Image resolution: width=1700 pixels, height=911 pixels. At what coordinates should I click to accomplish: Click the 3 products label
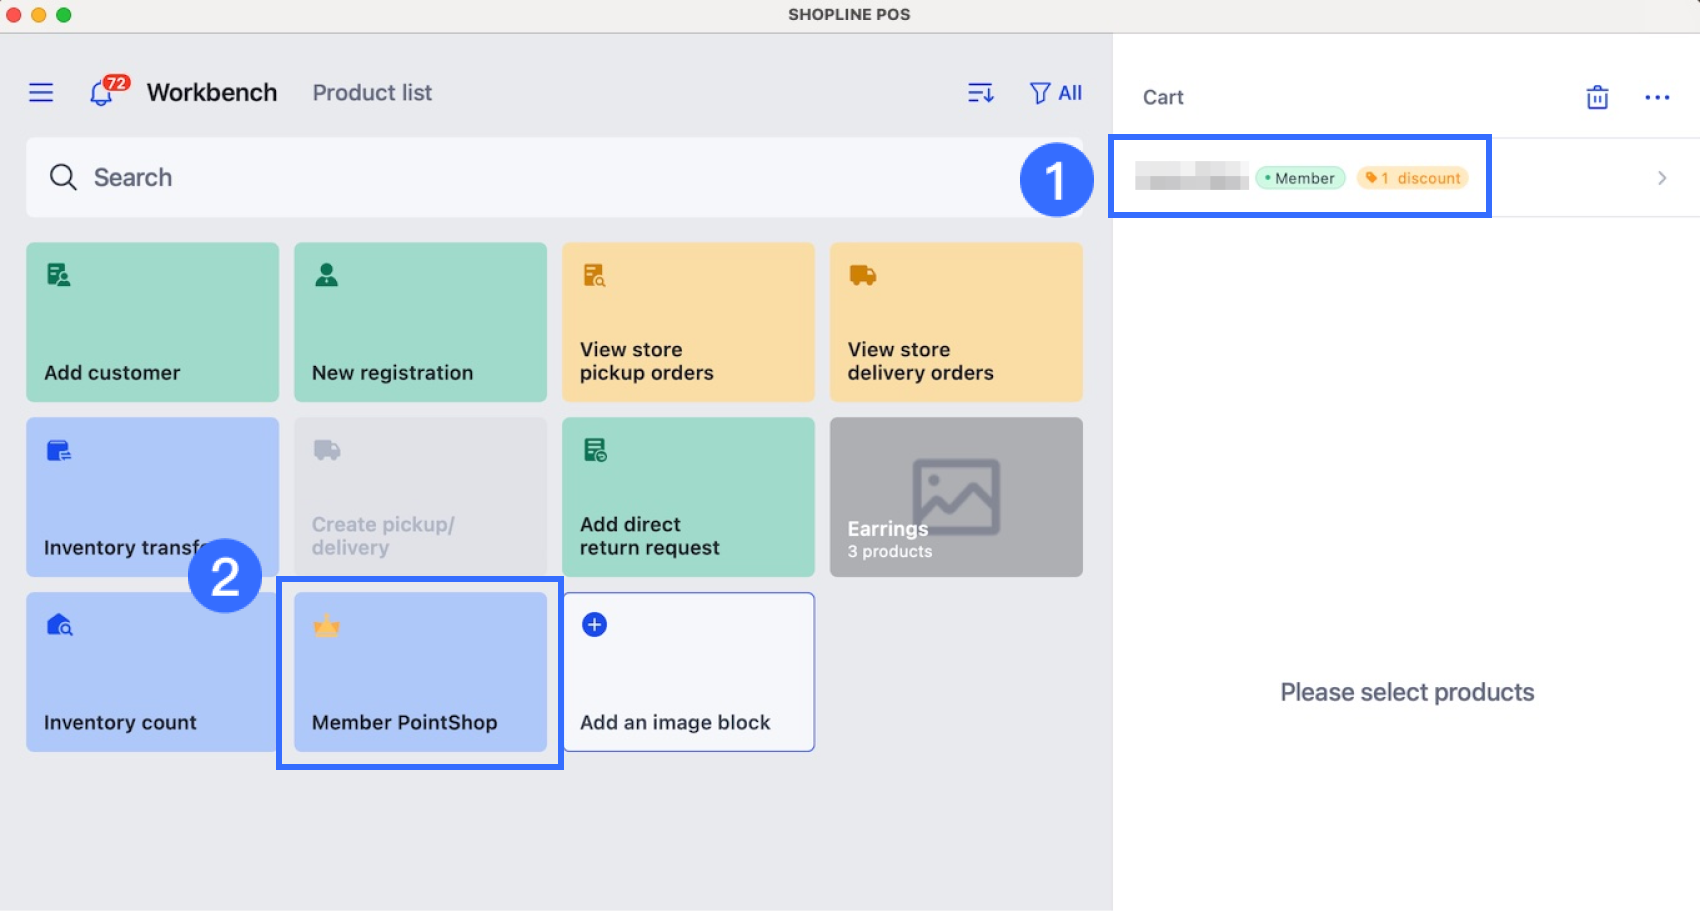(x=890, y=552)
